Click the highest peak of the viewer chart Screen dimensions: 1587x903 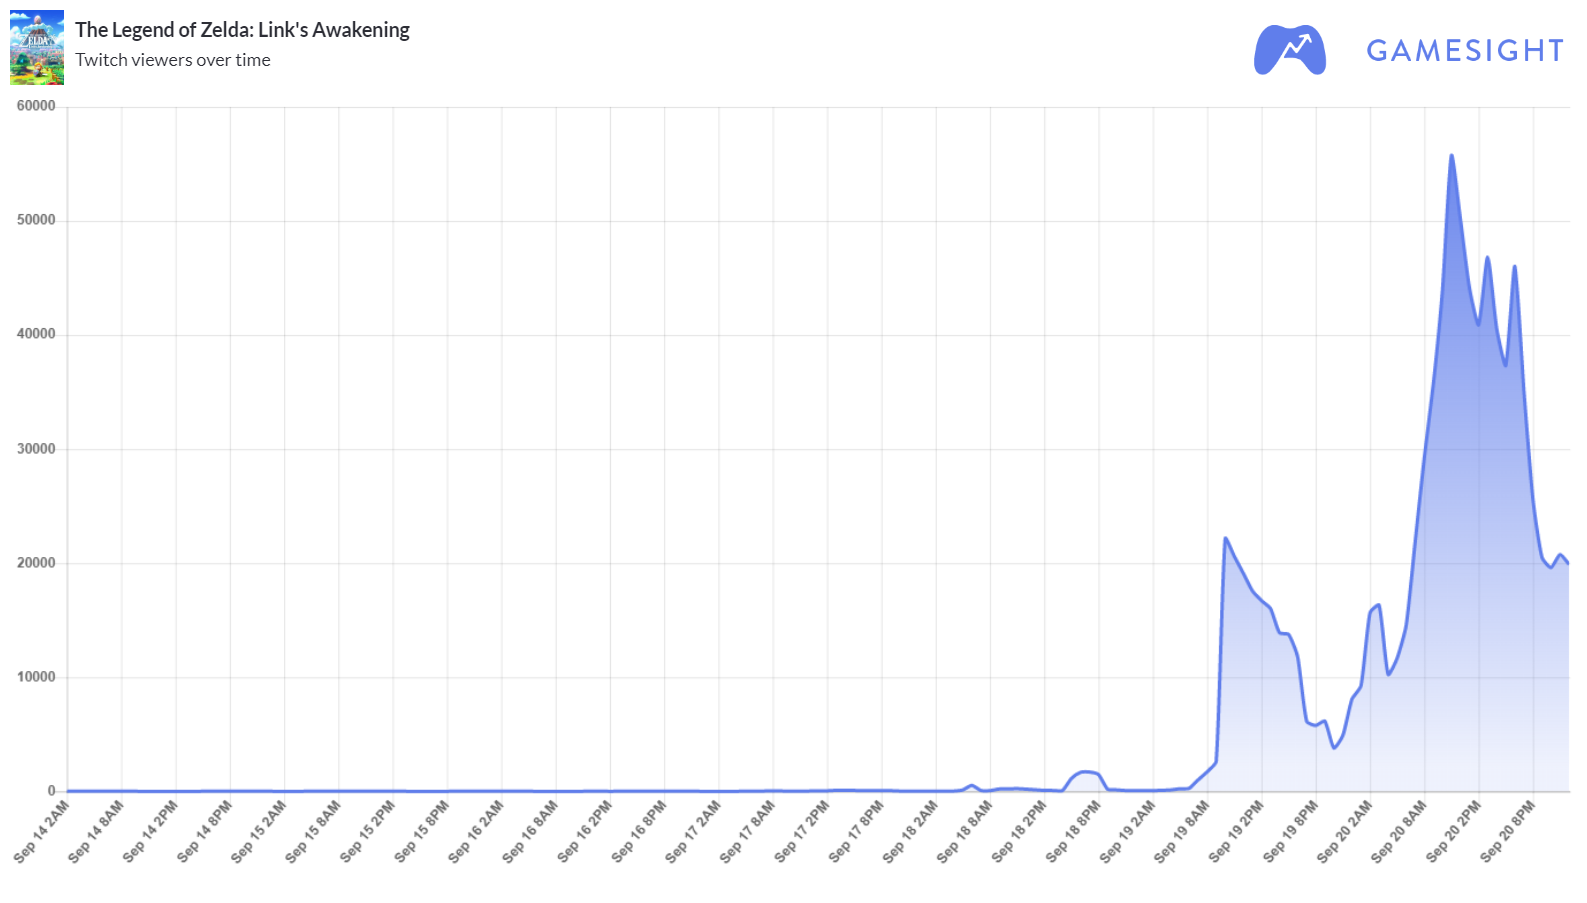pos(1451,156)
